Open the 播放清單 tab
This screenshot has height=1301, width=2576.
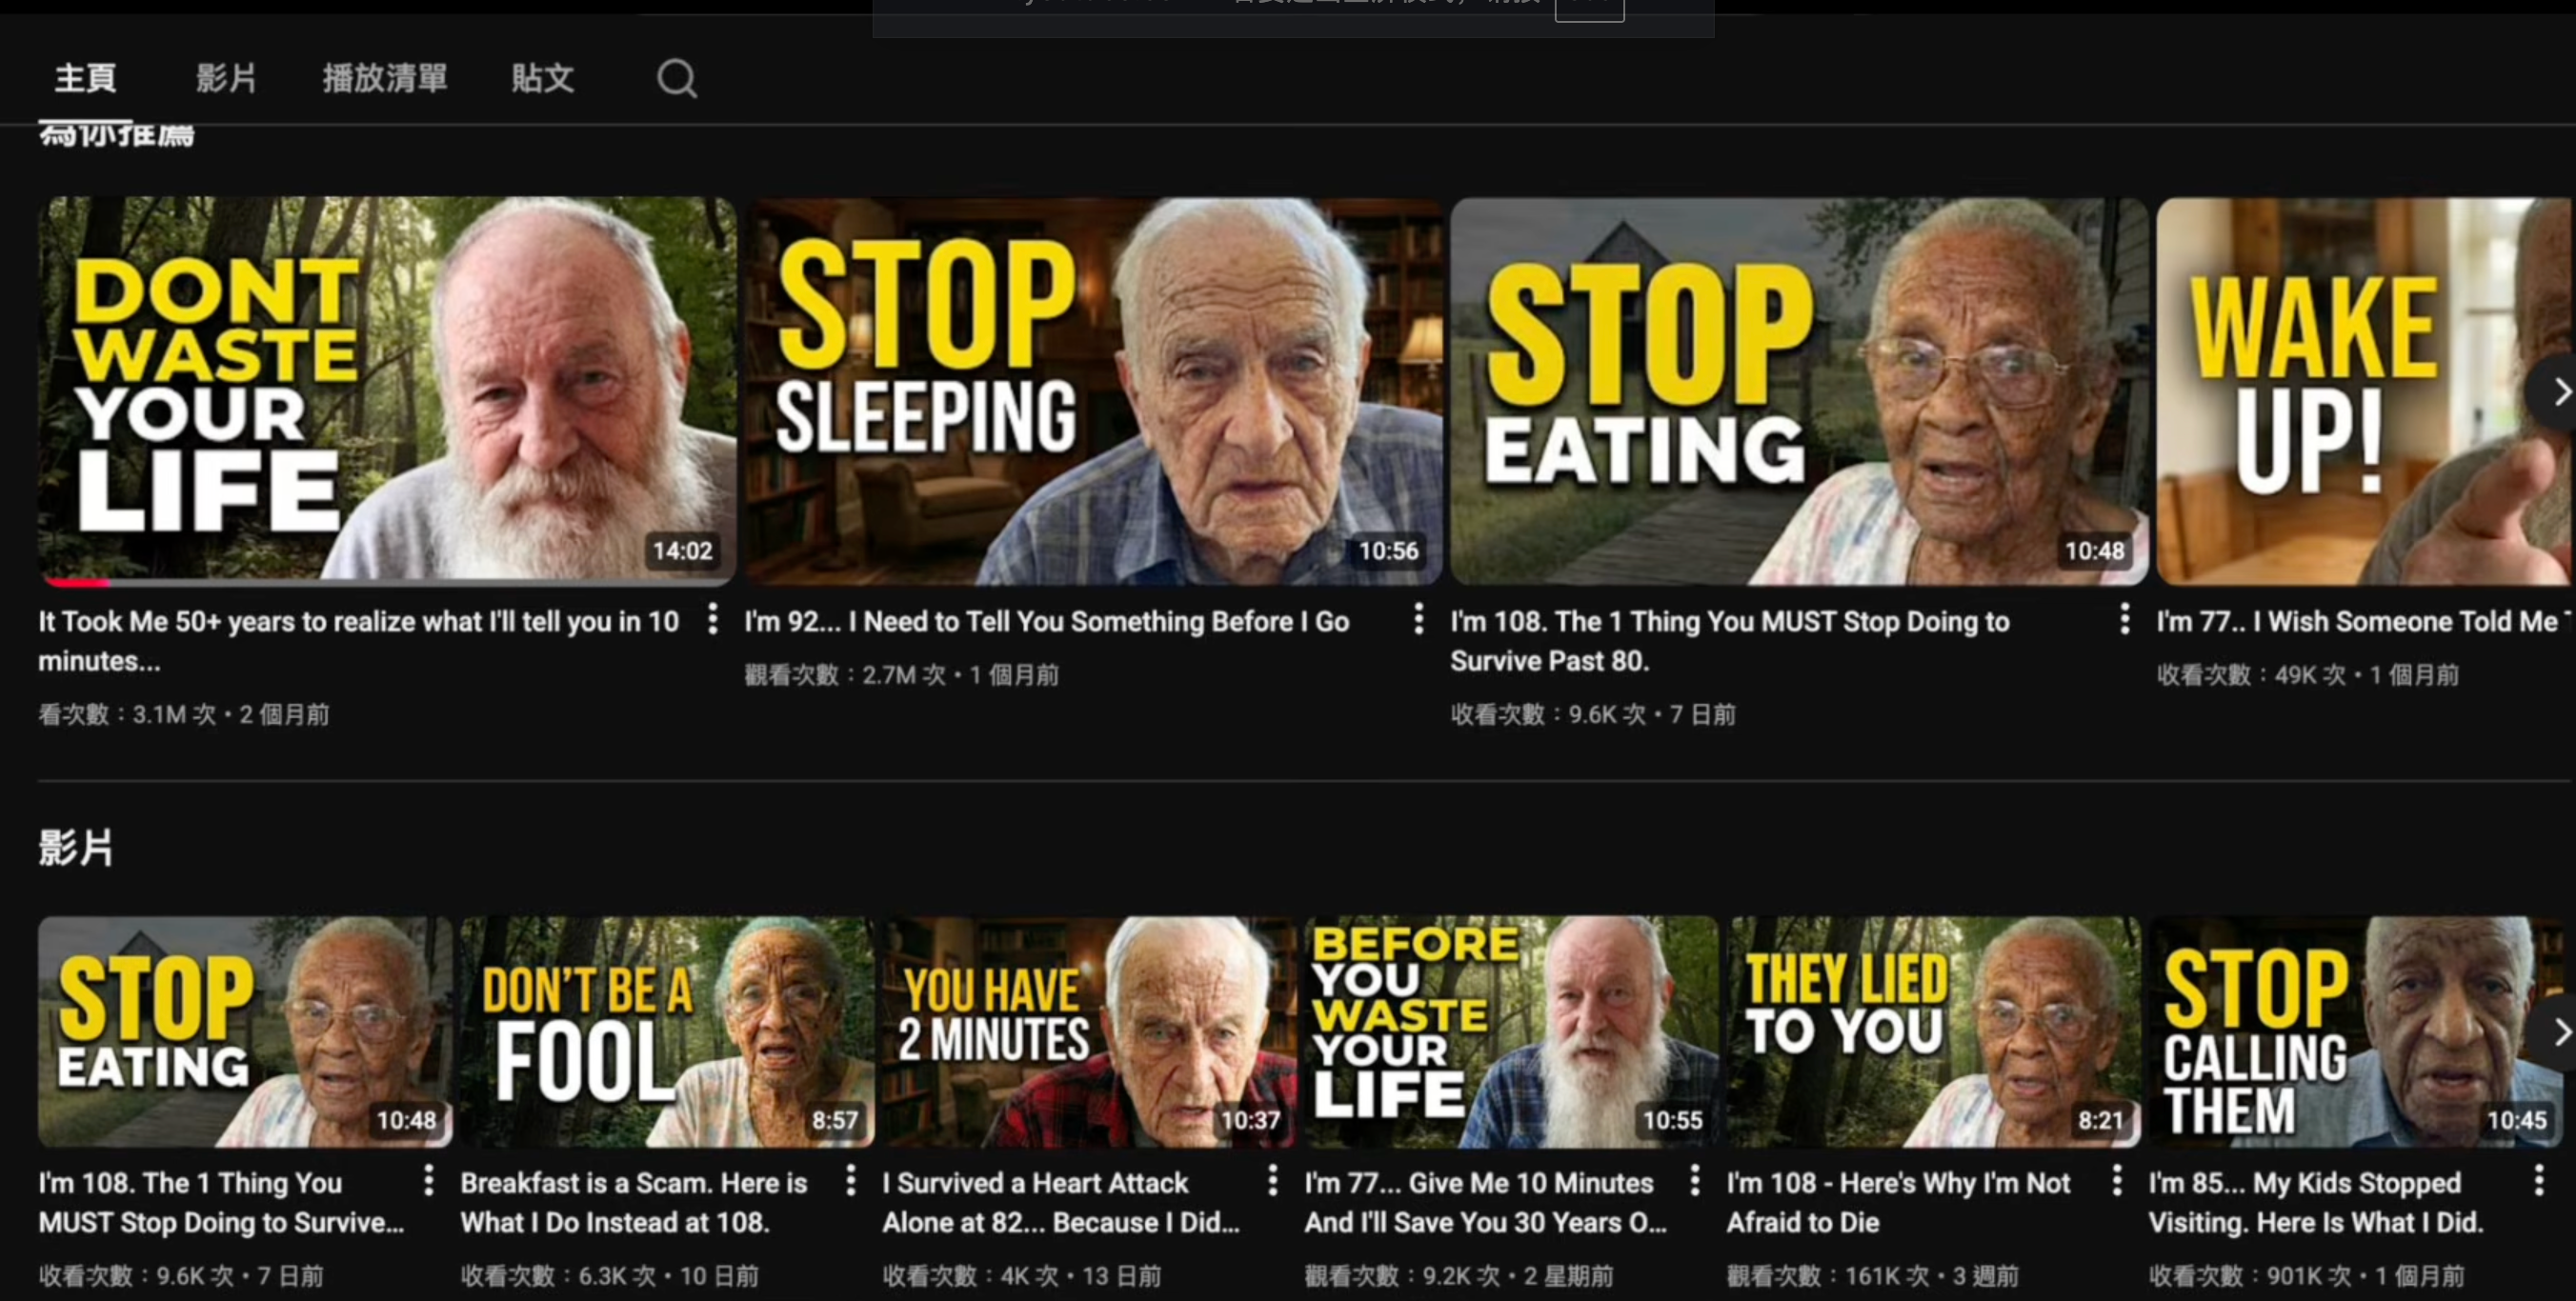(385, 78)
